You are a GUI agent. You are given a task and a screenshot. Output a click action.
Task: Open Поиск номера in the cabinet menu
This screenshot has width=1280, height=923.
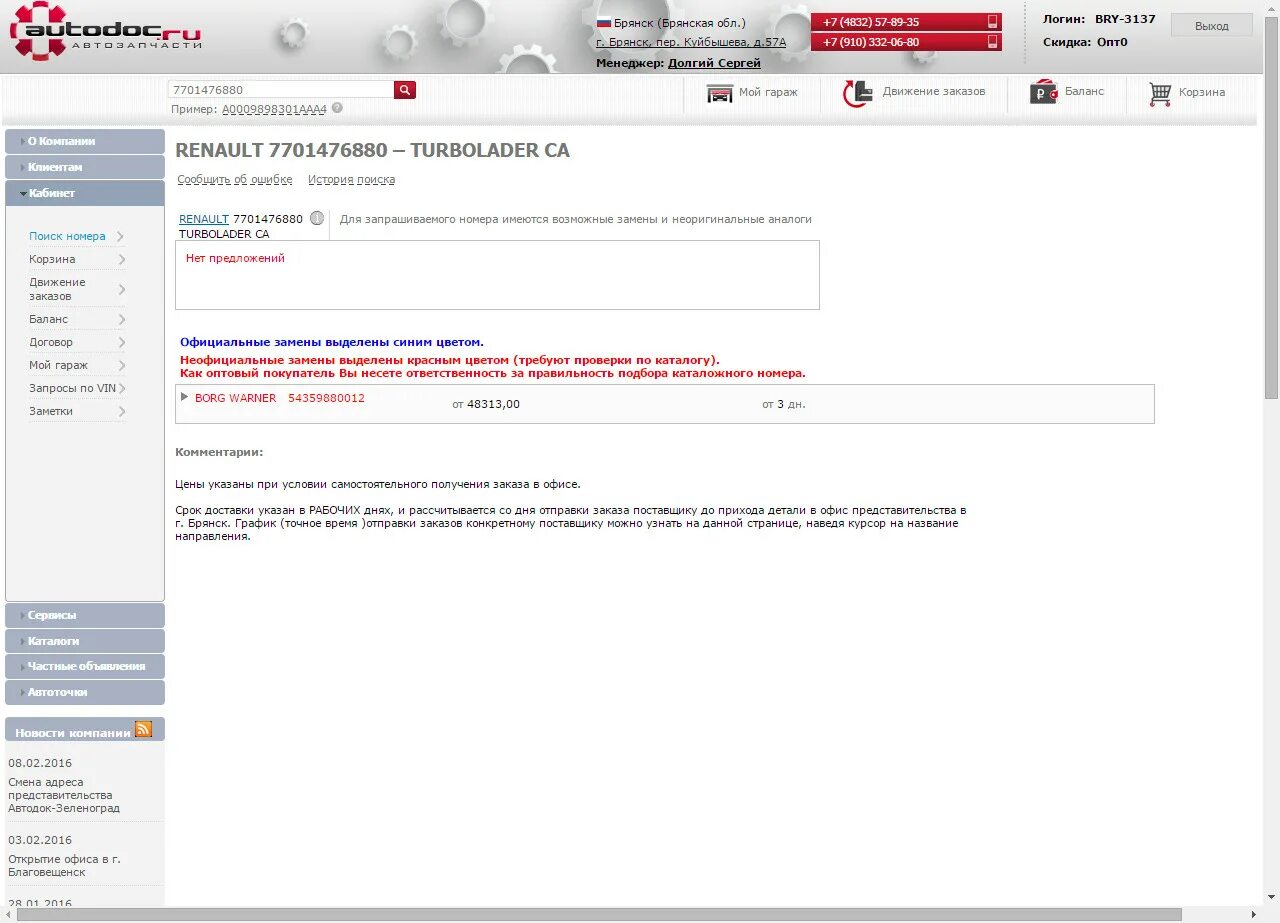pyautogui.click(x=67, y=236)
